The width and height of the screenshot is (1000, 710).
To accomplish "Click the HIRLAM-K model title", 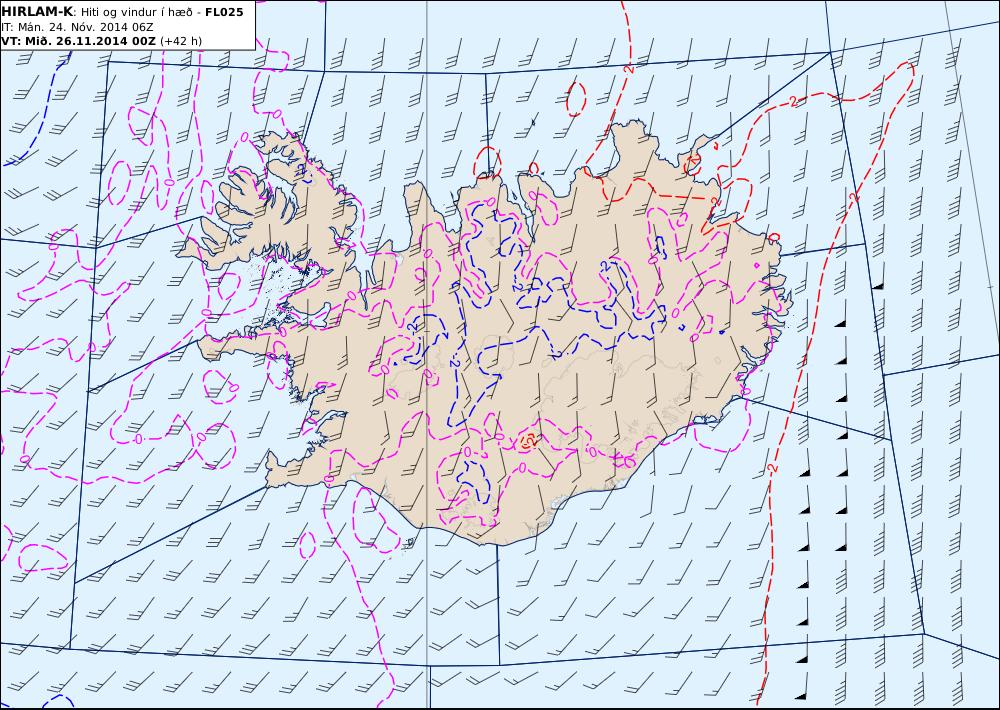I will 37,12.
